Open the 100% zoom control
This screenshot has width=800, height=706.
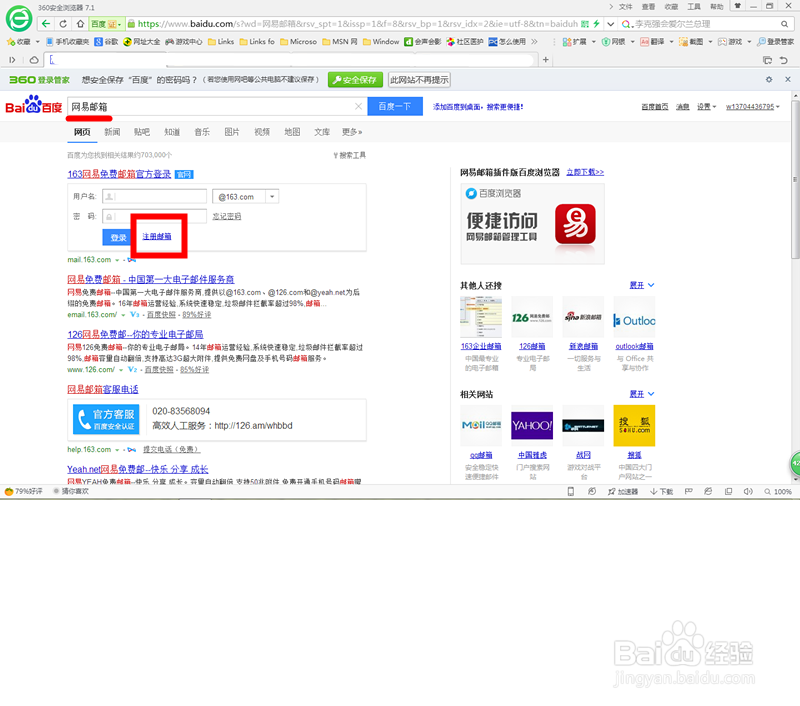tap(778, 492)
